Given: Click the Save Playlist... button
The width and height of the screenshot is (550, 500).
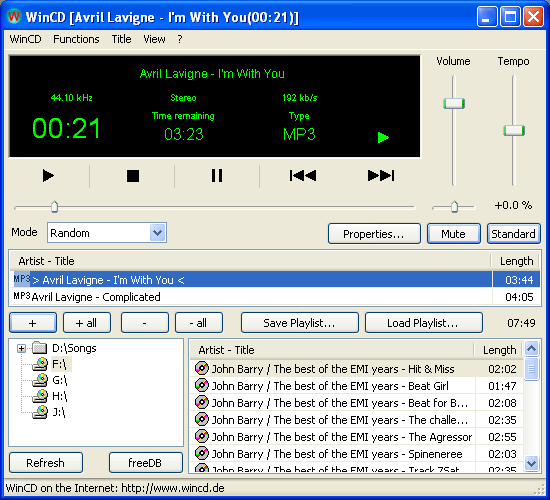Looking at the screenshot, I should 300,323.
